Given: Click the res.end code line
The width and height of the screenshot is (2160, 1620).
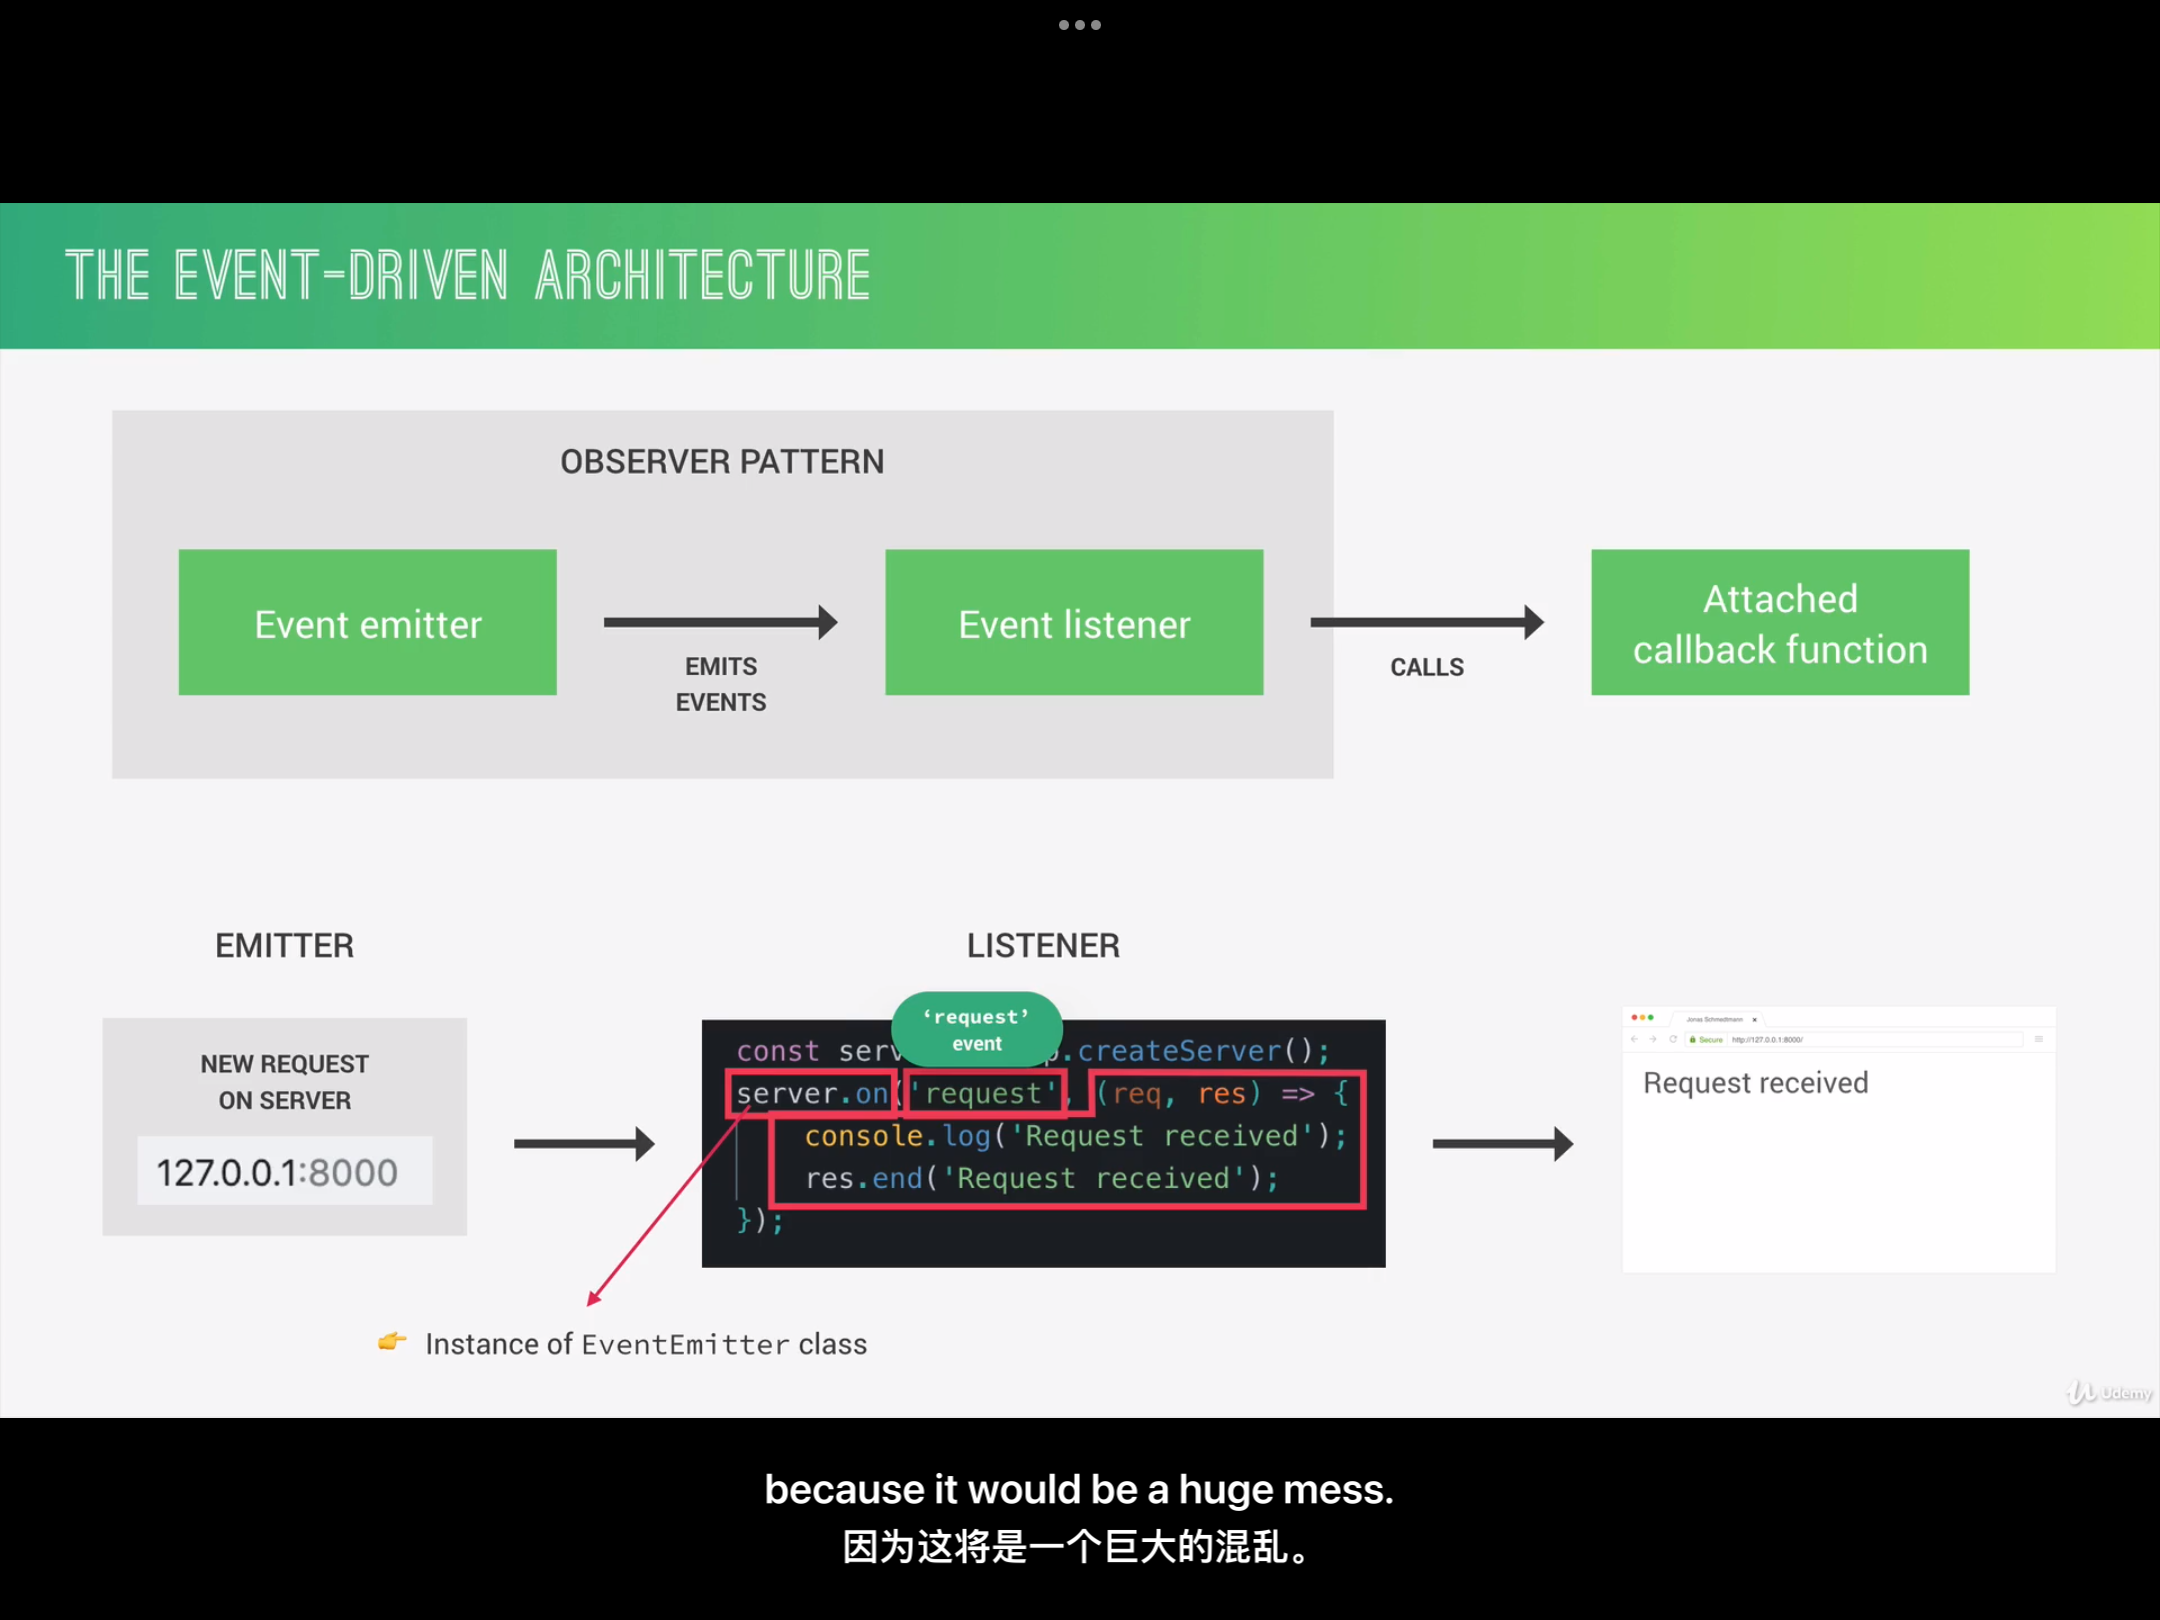Looking at the screenshot, I should (x=1042, y=1178).
